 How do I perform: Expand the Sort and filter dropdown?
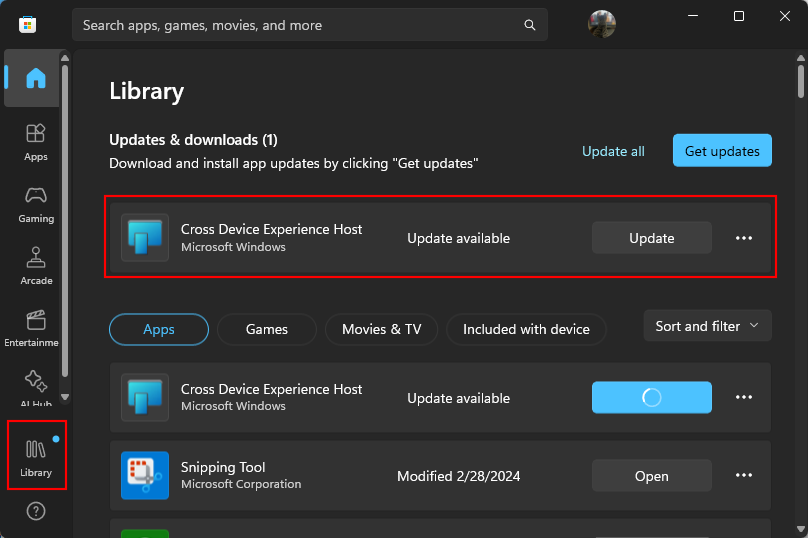click(707, 326)
